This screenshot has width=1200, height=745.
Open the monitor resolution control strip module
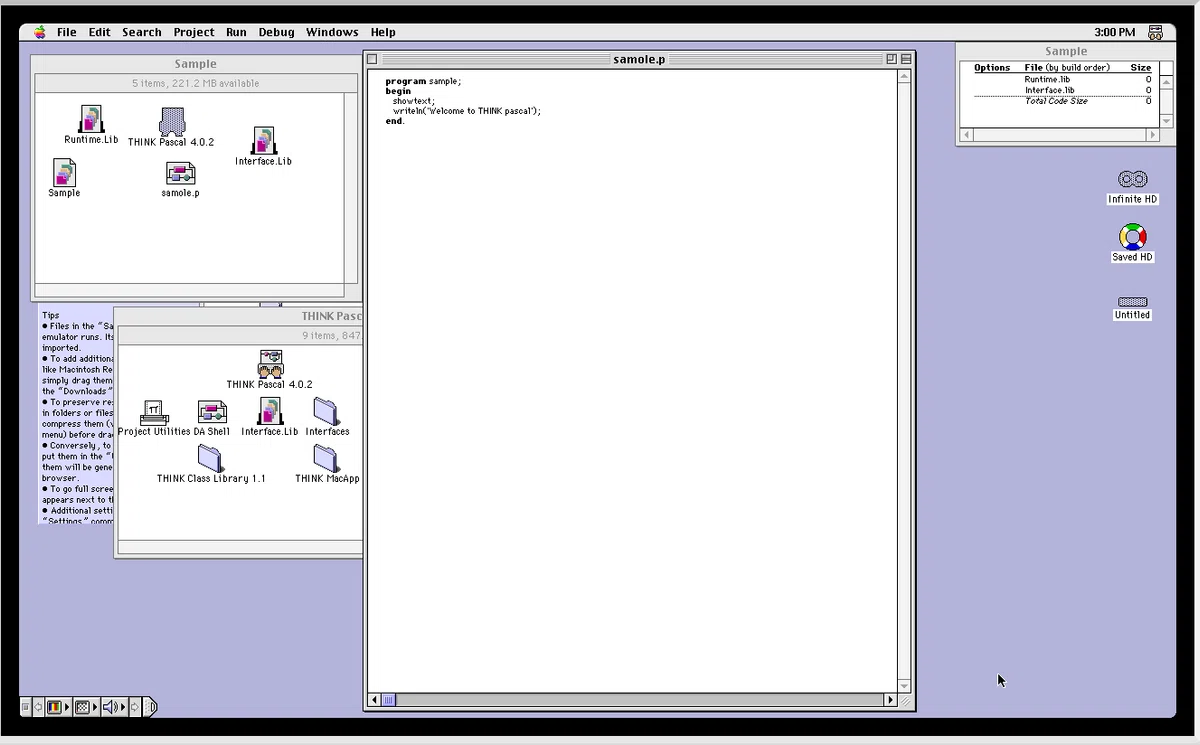point(83,707)
